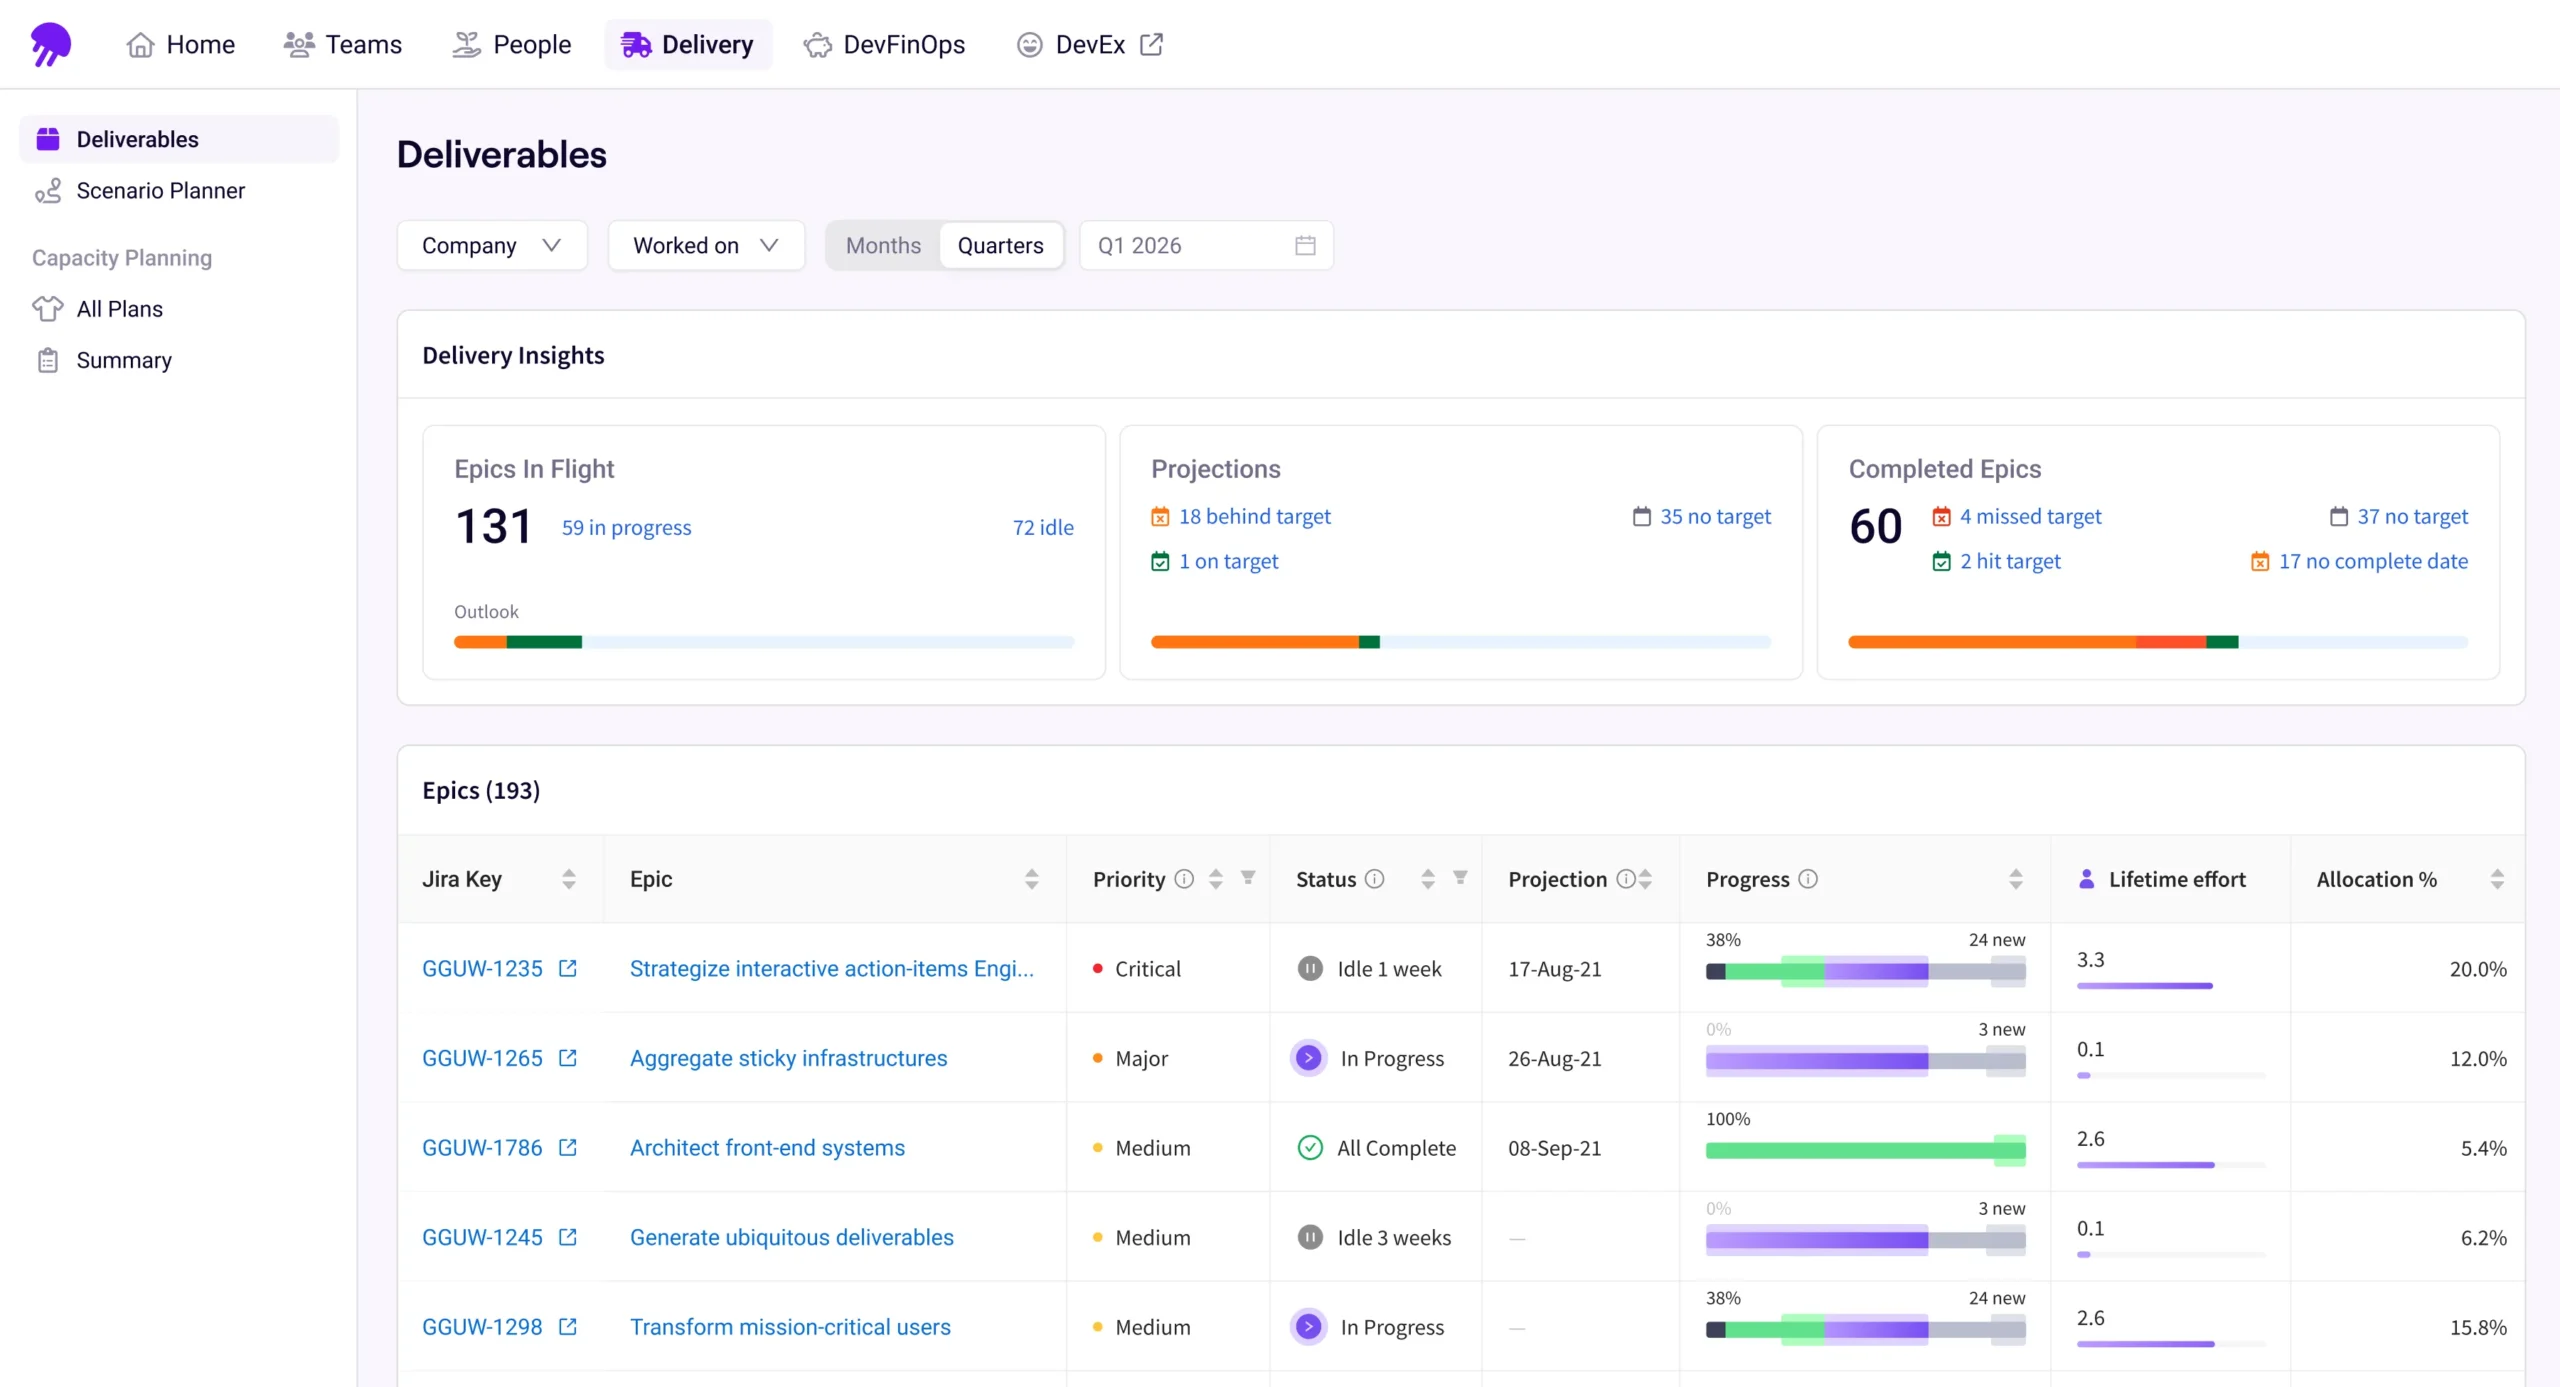The width and height of the screenshot is (2560, 1387).
Task: Switch the period toggle to Months
Action: 882,244
